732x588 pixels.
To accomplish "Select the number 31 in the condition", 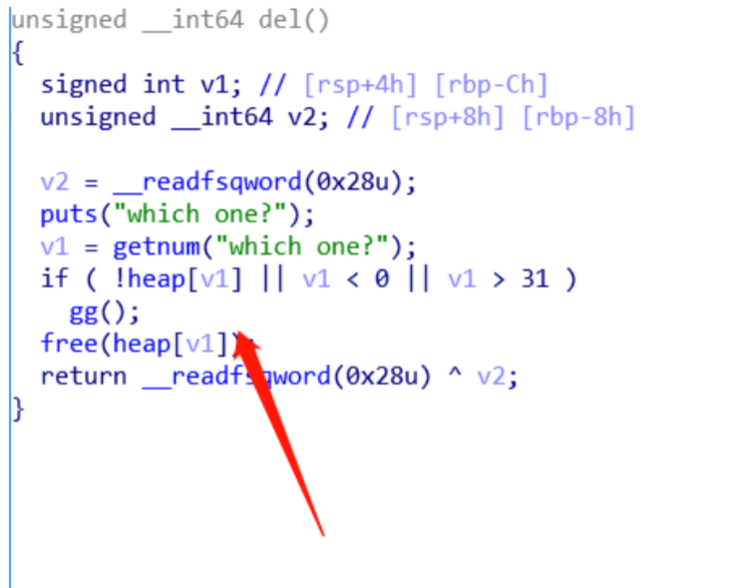I will tap(535, 279).
